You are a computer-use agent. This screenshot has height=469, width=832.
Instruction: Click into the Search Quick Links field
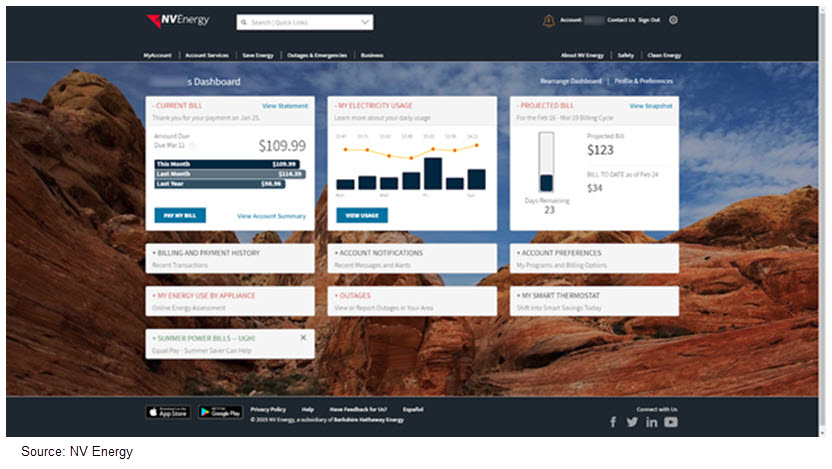point(305,22)
